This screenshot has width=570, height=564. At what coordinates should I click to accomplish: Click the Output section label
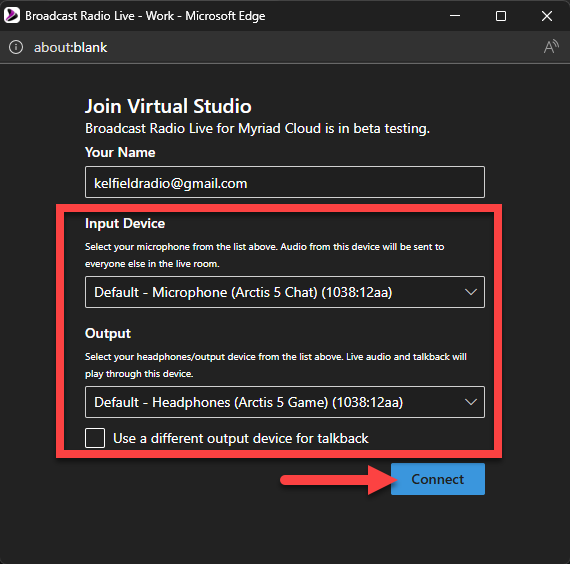click(x=108, y=333)
